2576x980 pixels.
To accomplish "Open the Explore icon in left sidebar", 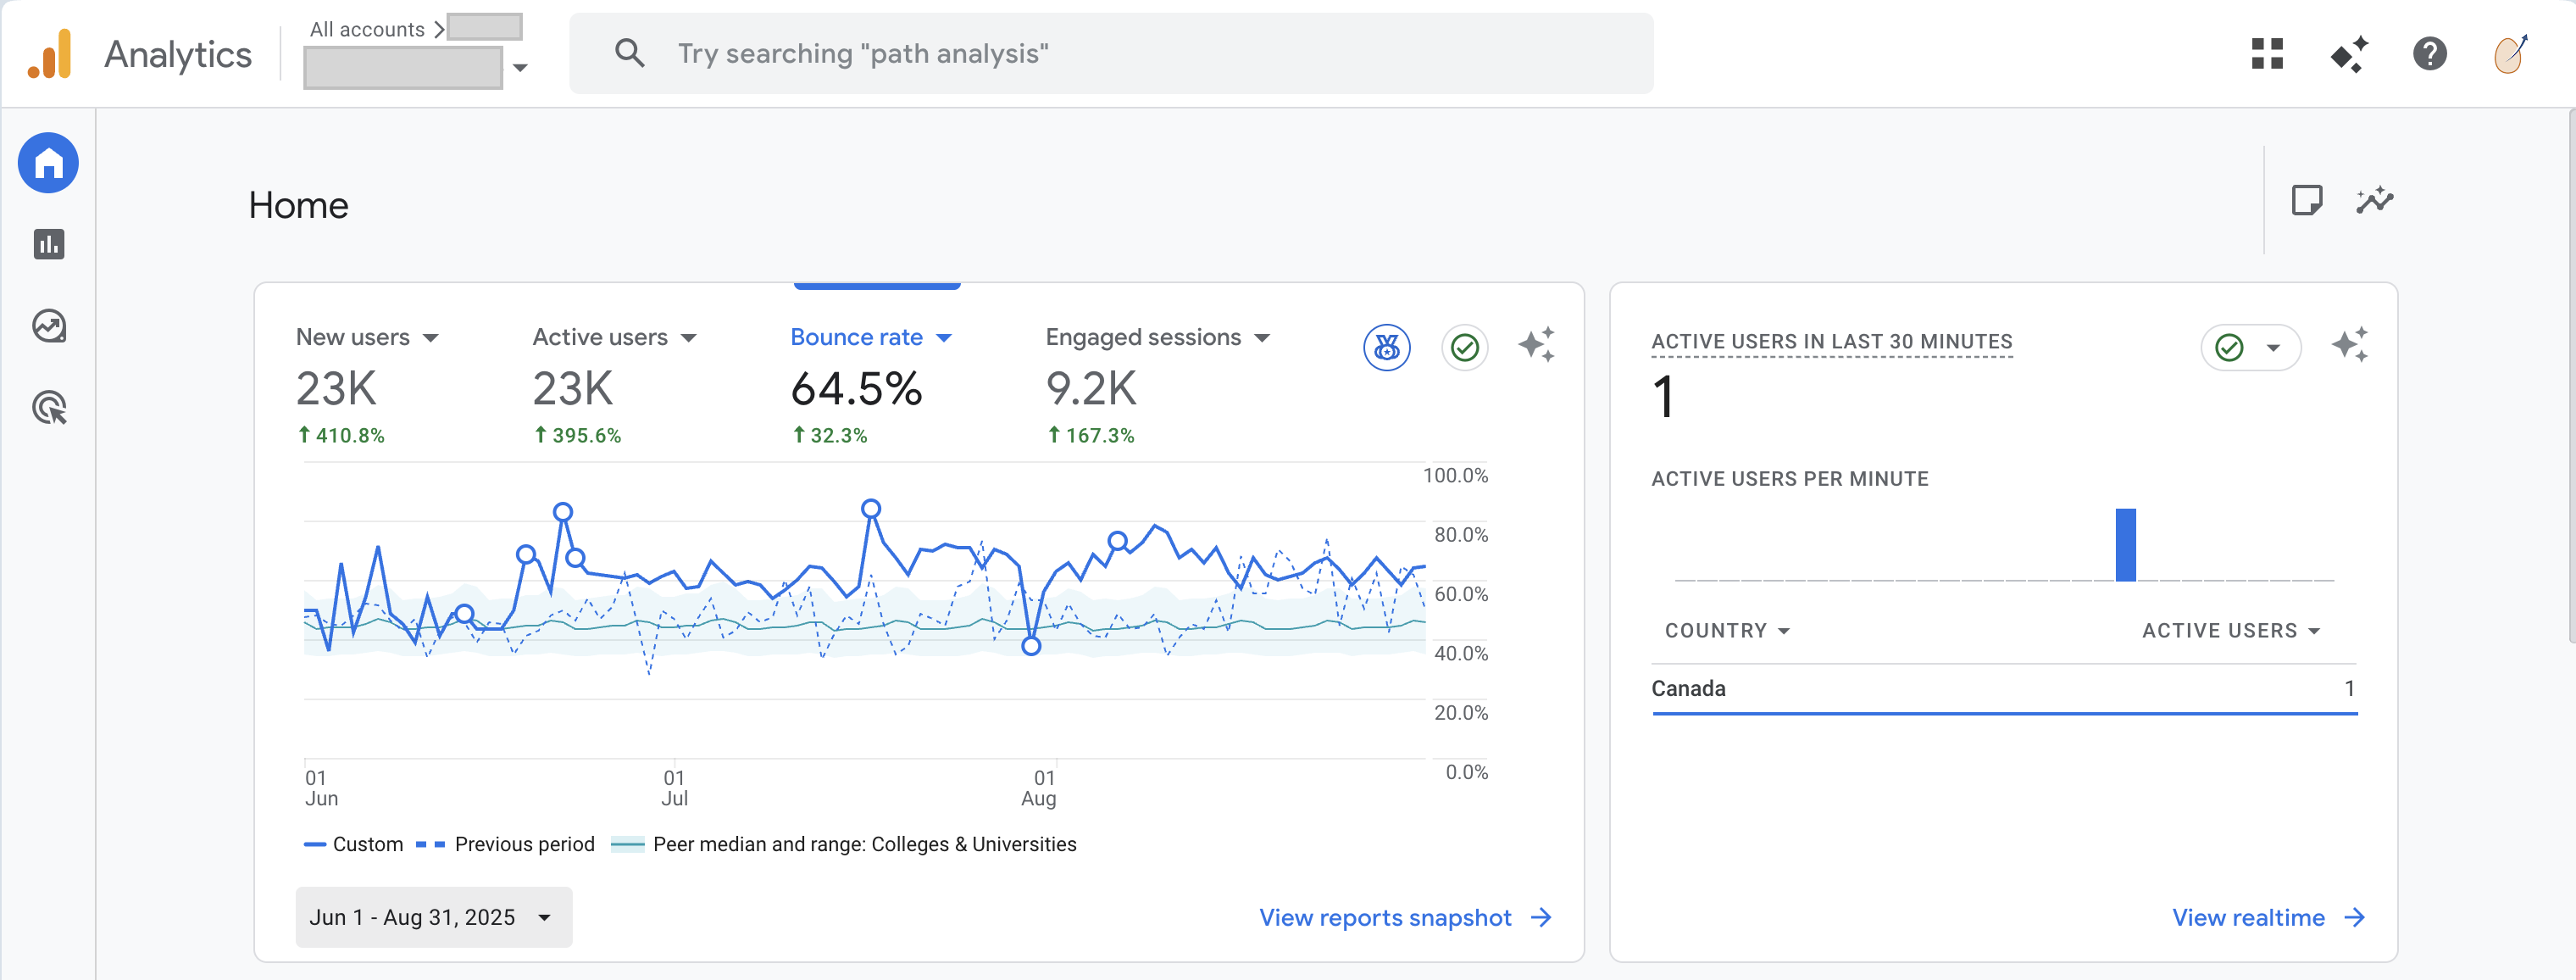I will [x=47, y=325].
